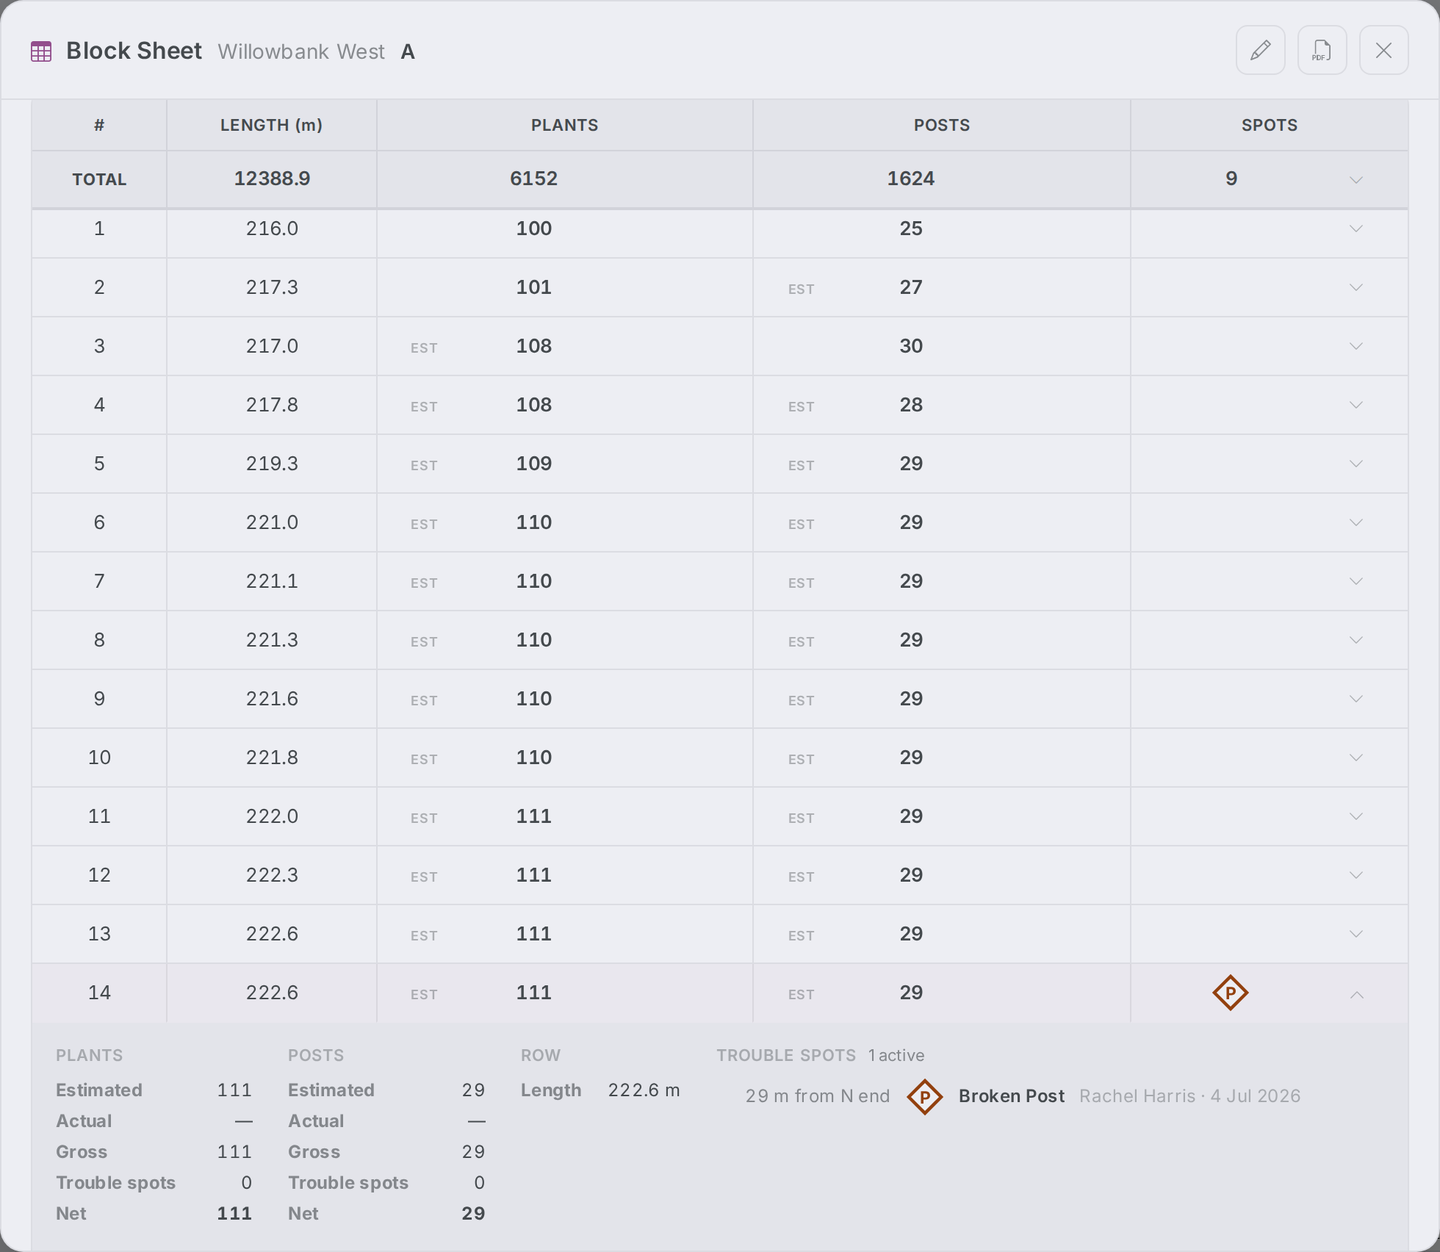The height and width of the screenshot is (1252, 1440).
Task: Click the SPOTS column header
Action: pos(1269,125)
